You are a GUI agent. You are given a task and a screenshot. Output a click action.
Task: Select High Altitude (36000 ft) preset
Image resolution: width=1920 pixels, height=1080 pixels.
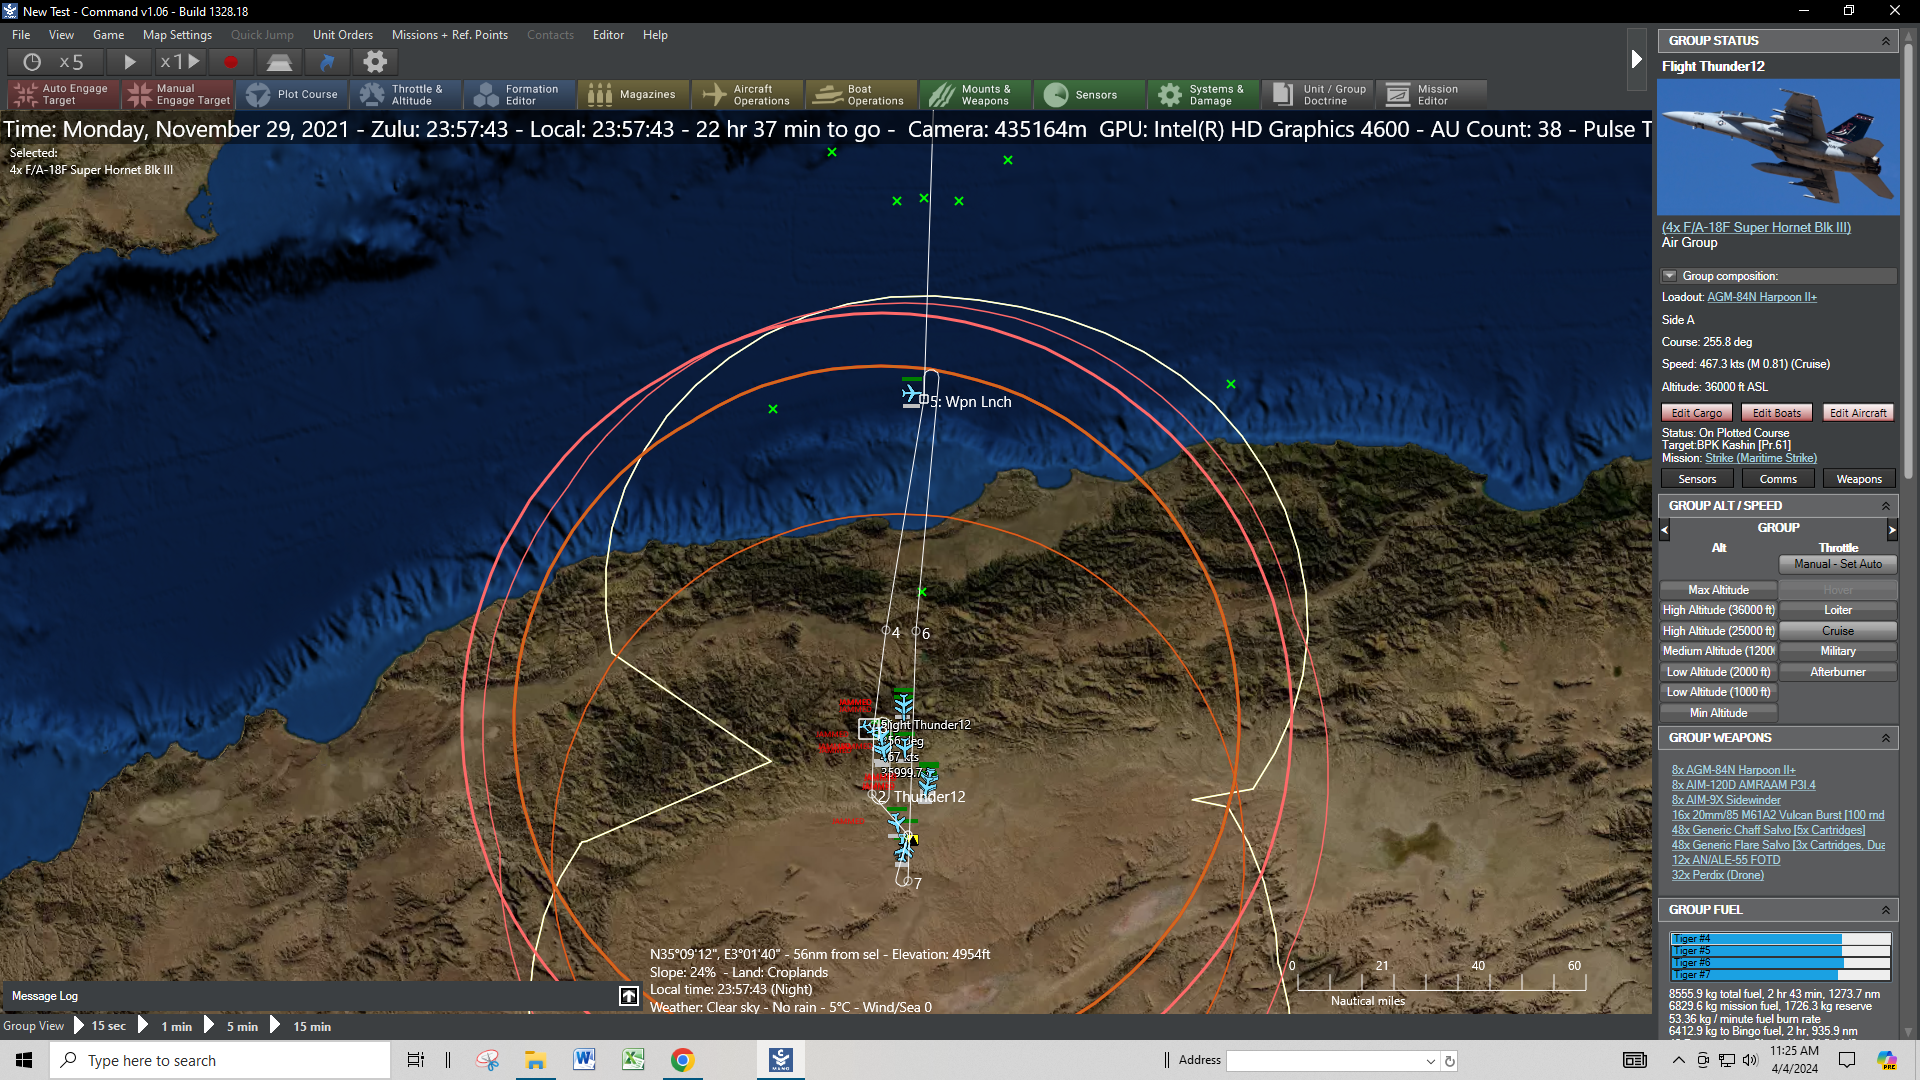[1718, 610]
